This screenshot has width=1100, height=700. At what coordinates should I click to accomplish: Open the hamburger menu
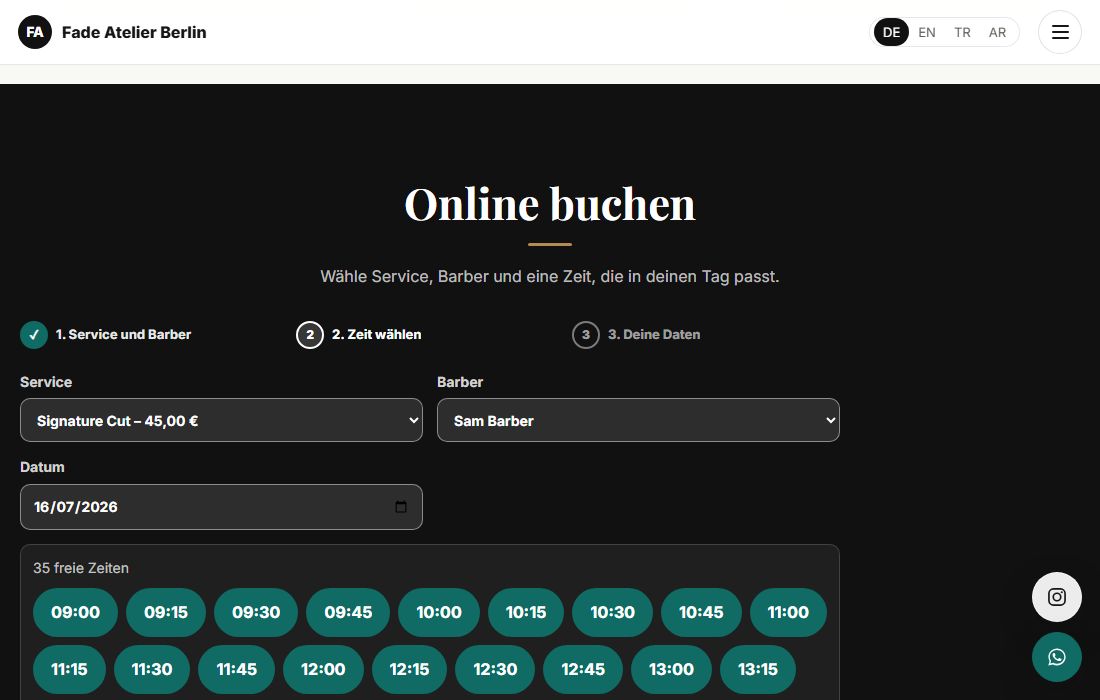coord(1059,32)
